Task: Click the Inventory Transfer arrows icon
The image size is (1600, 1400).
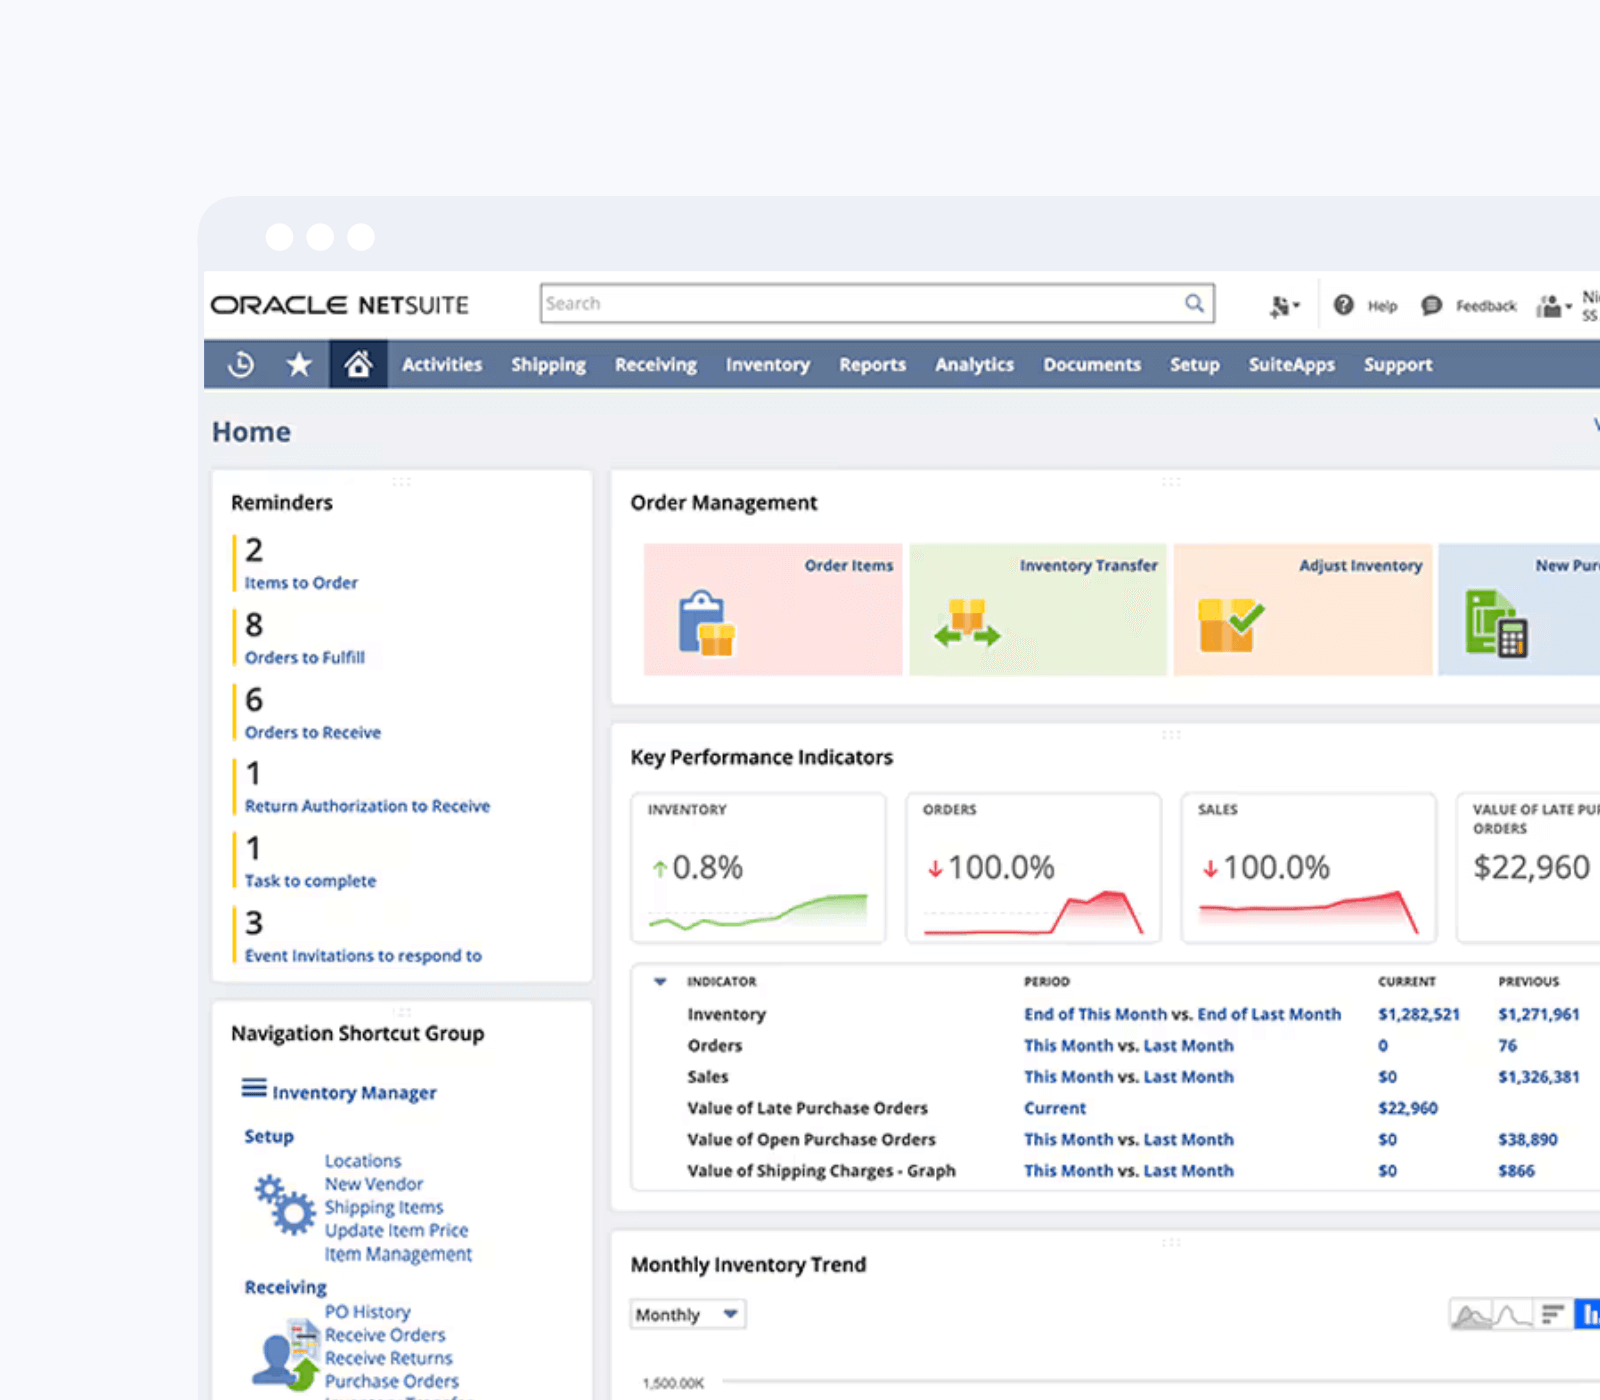Action: (967, 623)
